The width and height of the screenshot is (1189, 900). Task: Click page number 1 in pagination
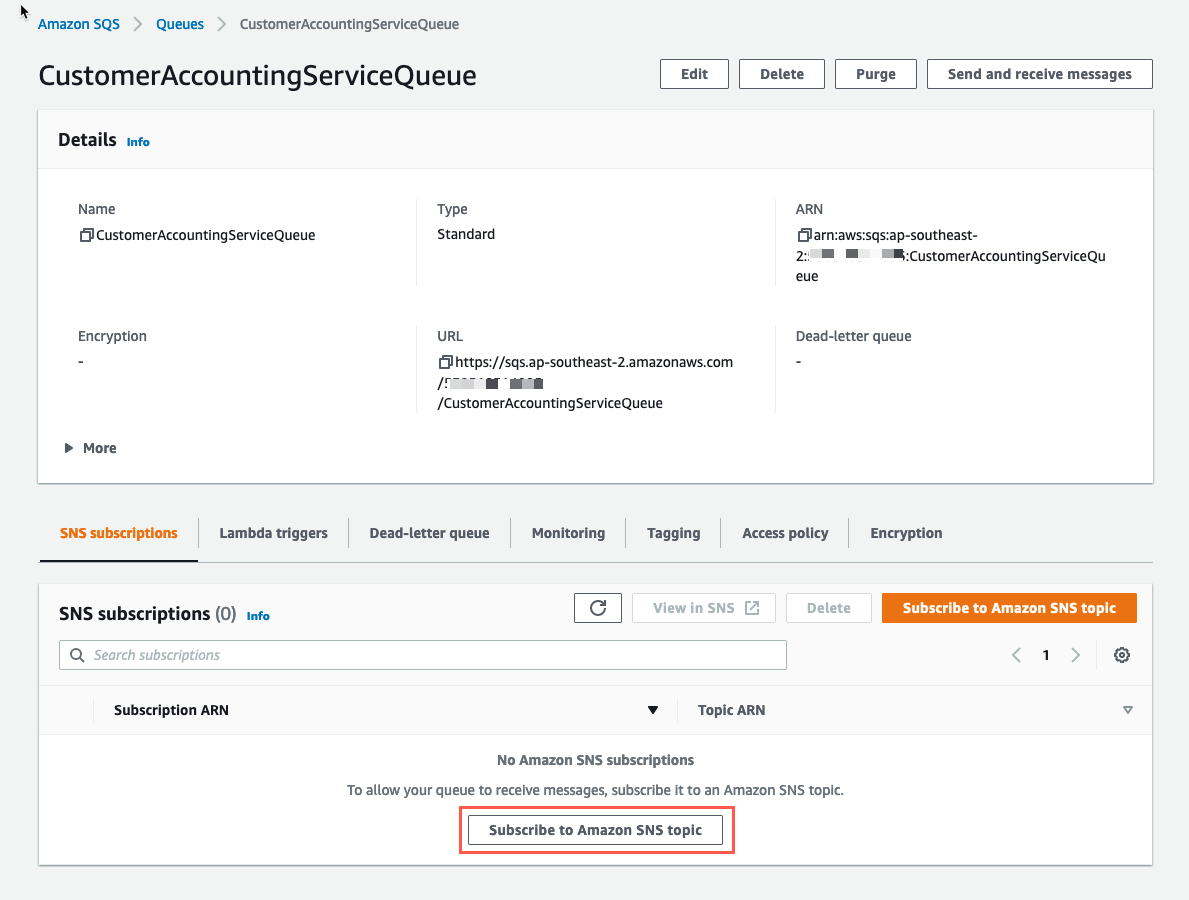[1046, 655]
